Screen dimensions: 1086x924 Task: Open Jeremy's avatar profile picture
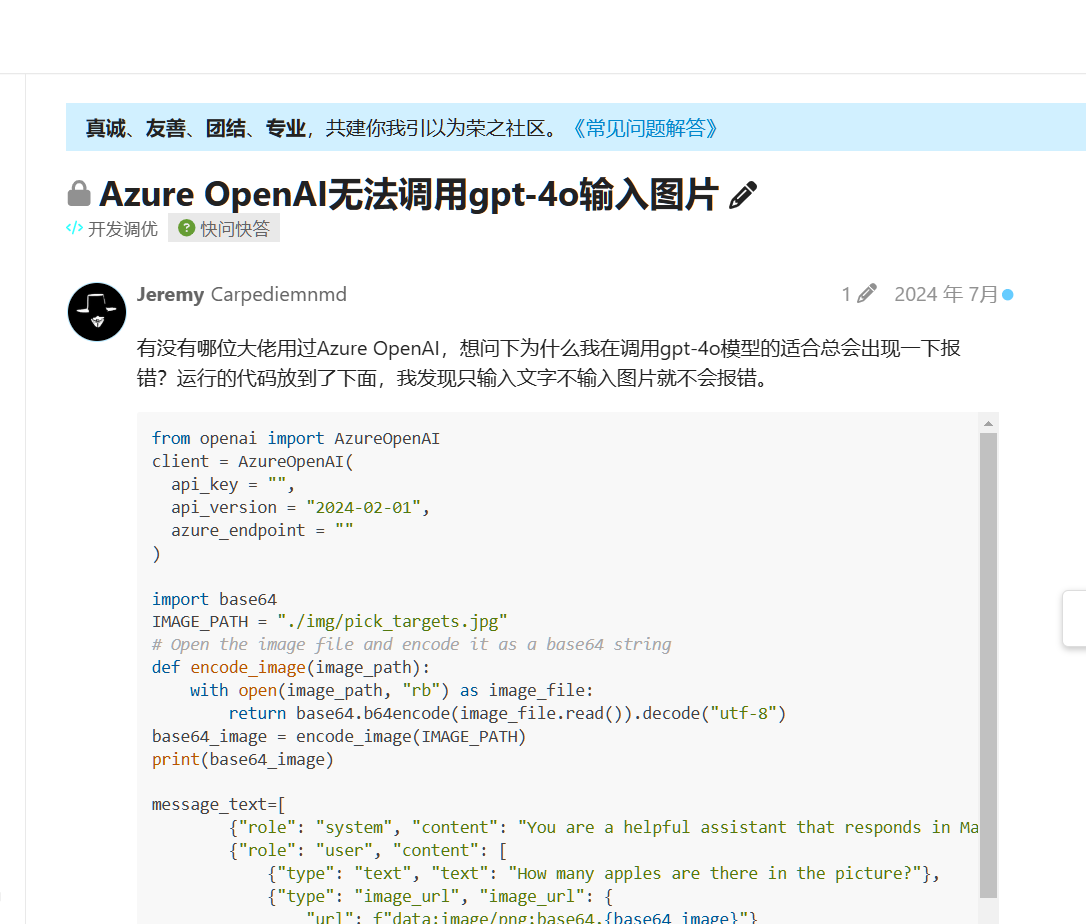pyautogui.click(x=97, y=312)
